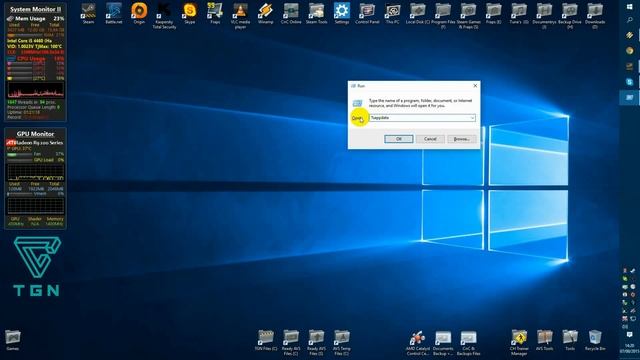The height and width of the screenshot is (360, 640).
Task: Open the Action Center notification icon
Action: [629, 335]
